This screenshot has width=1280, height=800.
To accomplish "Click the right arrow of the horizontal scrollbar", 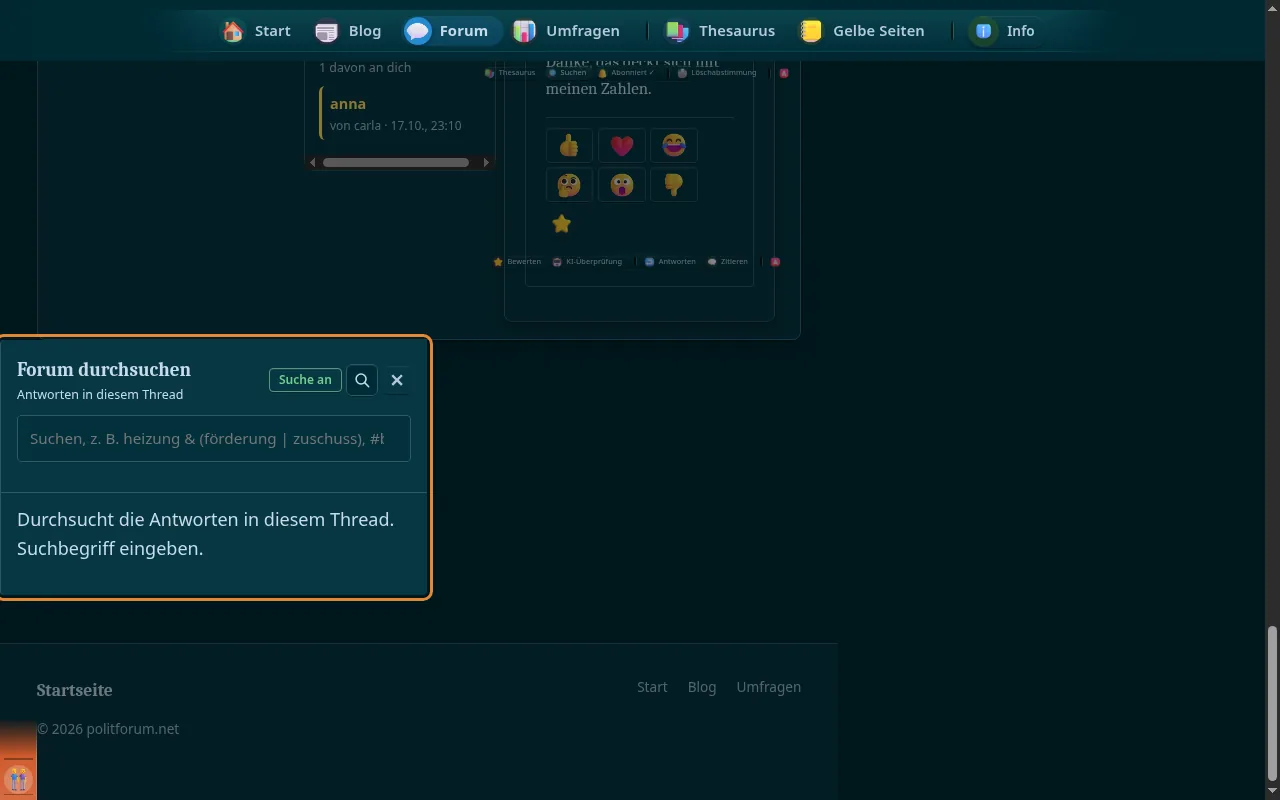I will point(487,162).
